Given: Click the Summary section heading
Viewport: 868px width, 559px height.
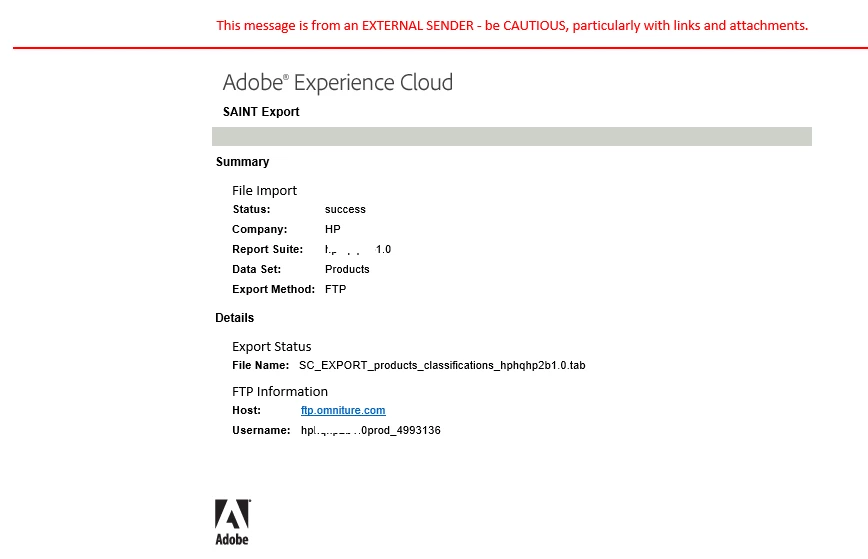Looking at the screenshot, I should coord(242,162).
